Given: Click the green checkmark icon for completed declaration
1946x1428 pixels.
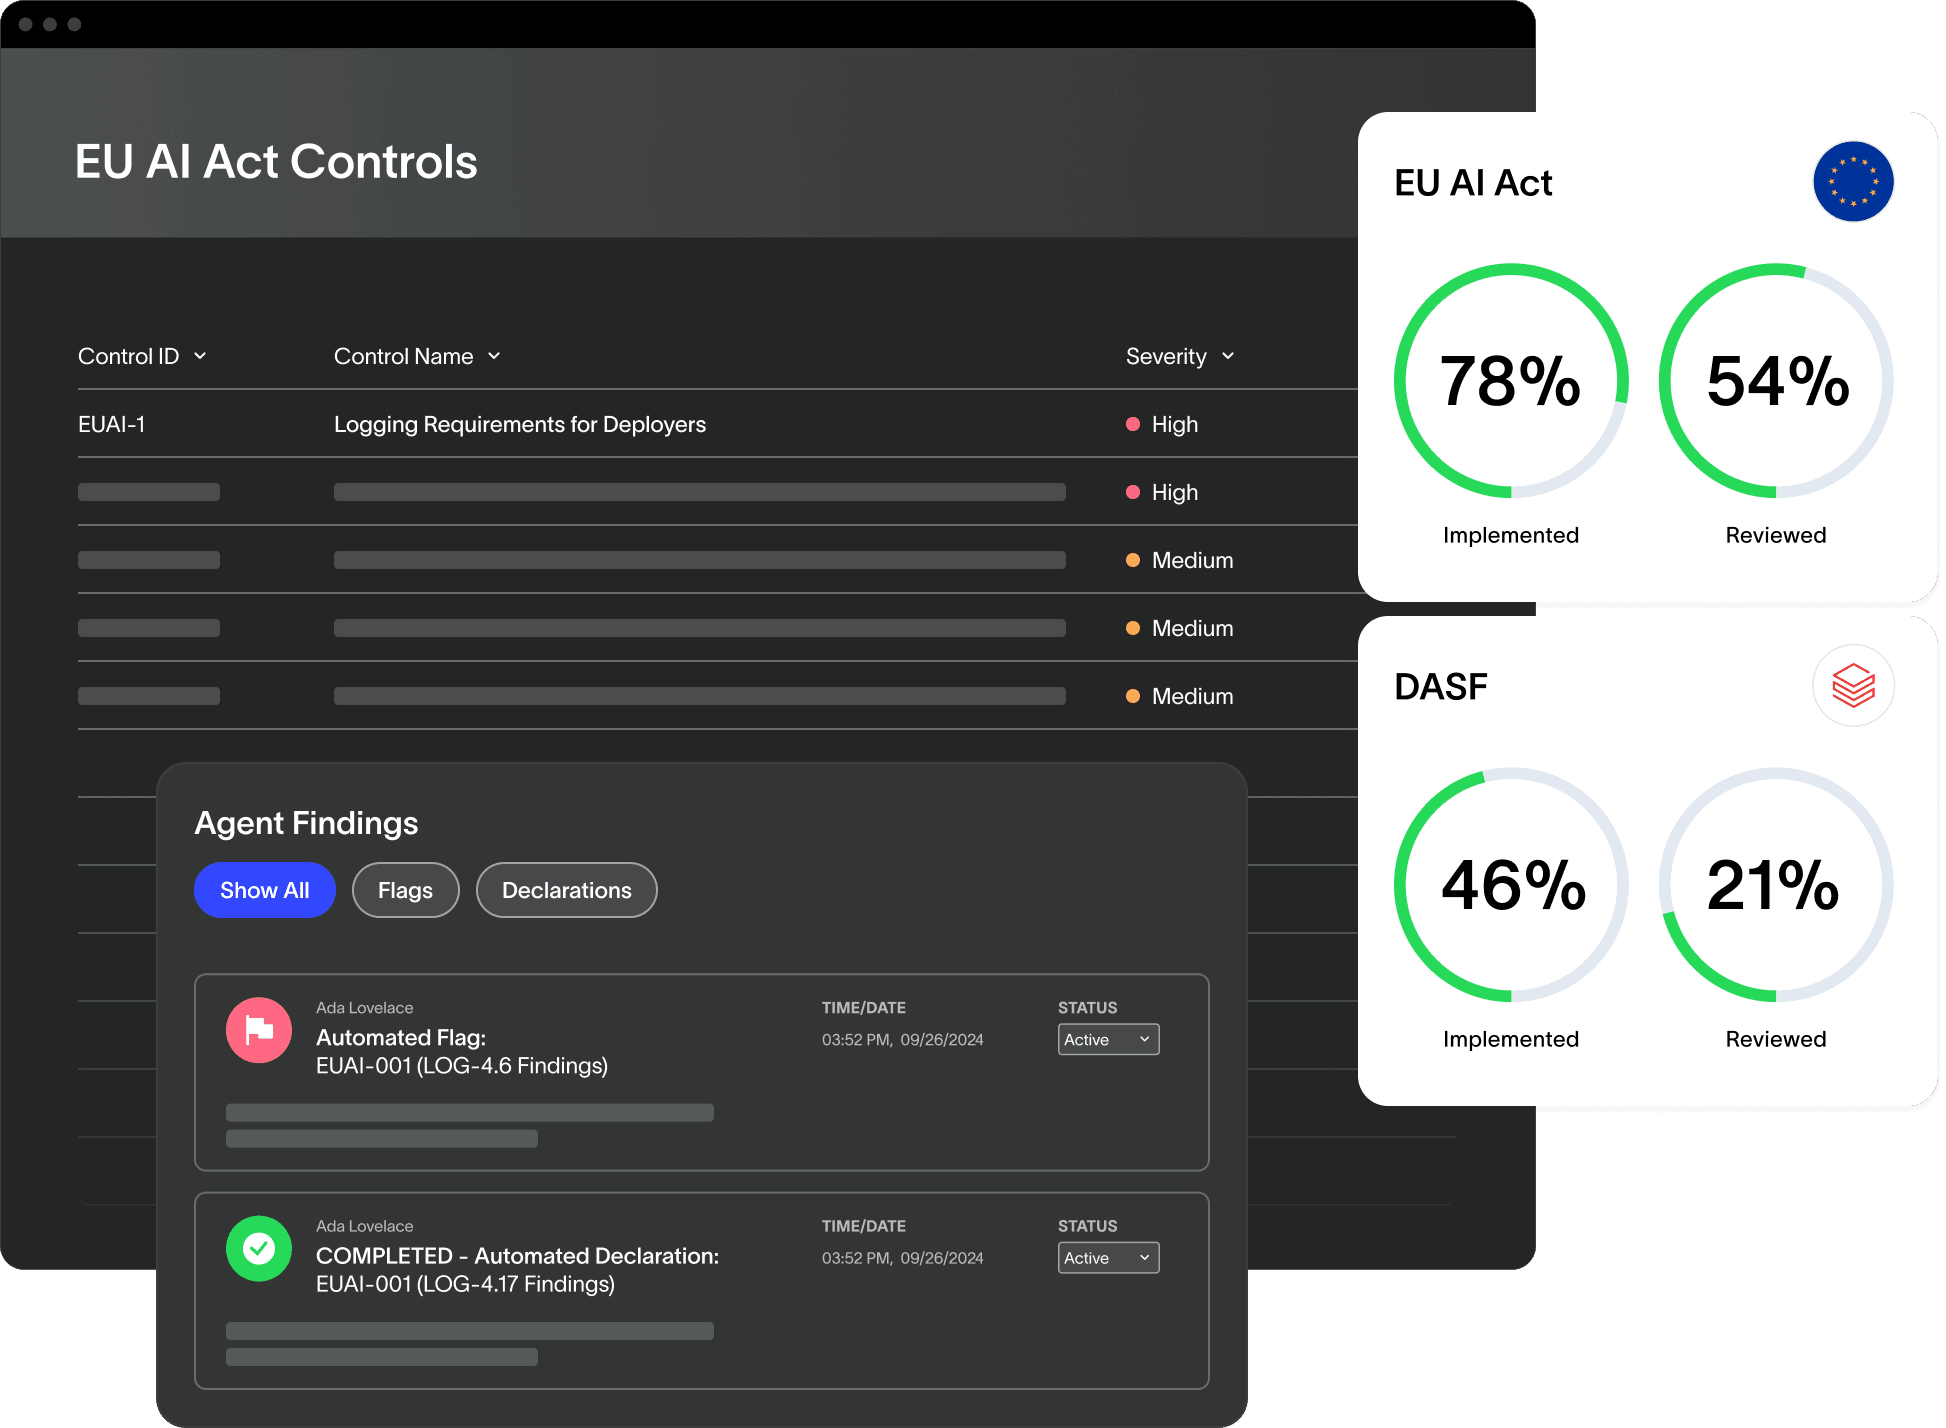Looking at the screenshot, I should (x=259, y=1248).
